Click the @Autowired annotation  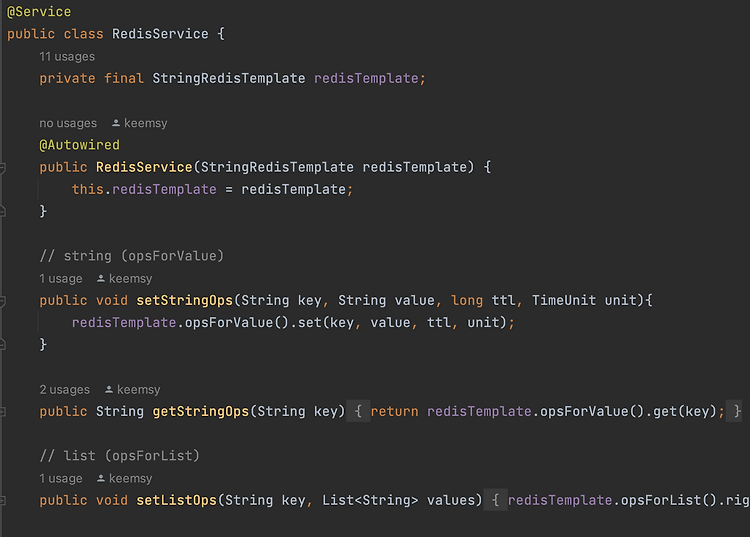tap(79, 145)
